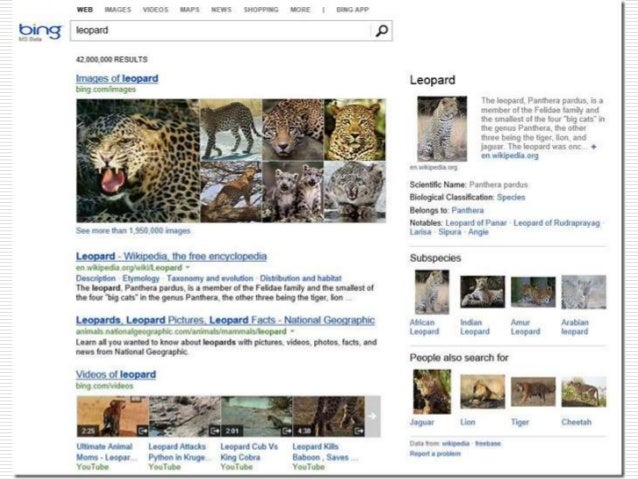Open the Indian Leopard subspecies thumbnail
Image resolution: width=638 pixels, height=479 pixels.
pyautogui.click(x=483, y=292)
